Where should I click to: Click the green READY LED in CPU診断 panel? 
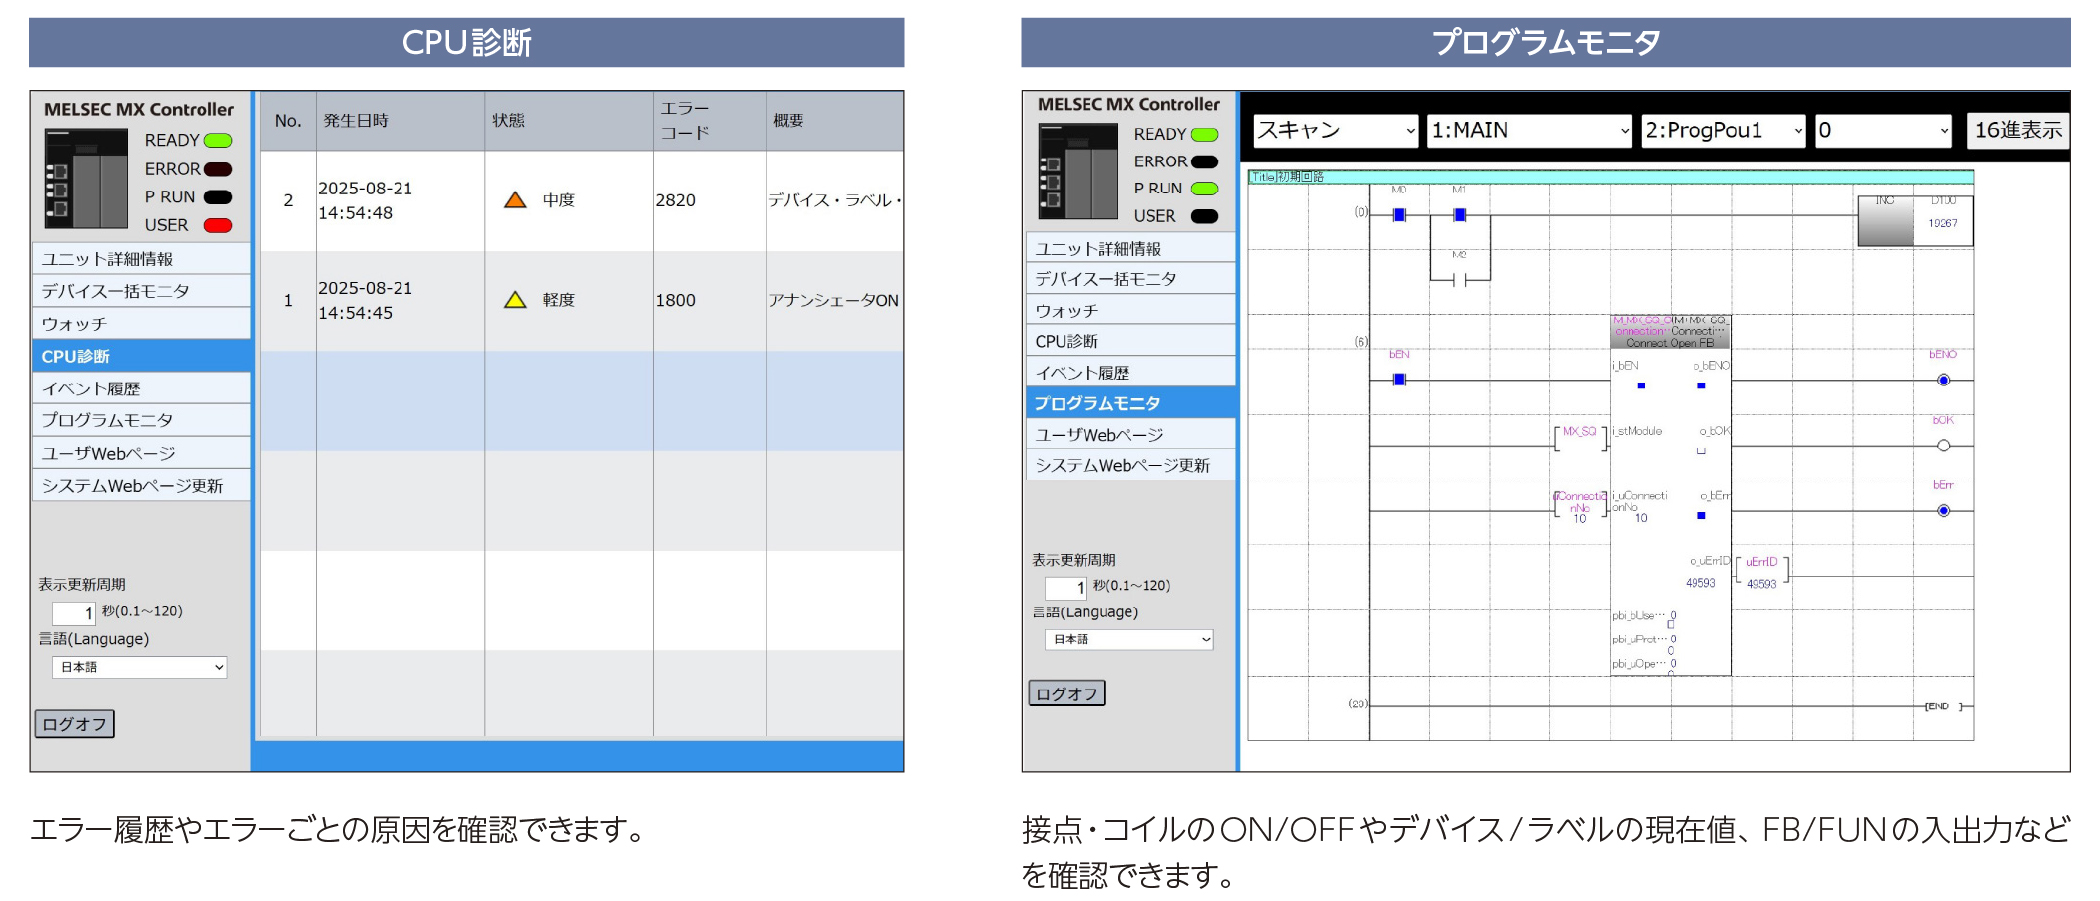click(x=218, y=141)
